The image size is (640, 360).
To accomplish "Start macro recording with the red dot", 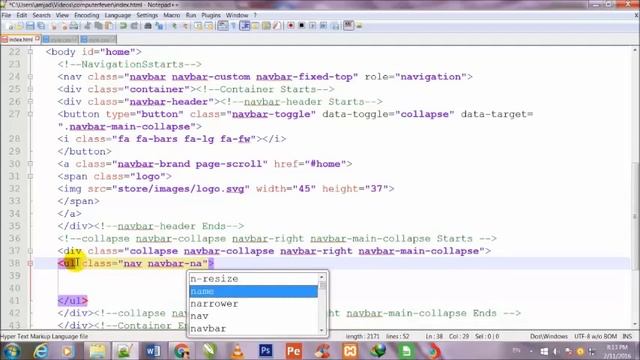I will point(291,26).
